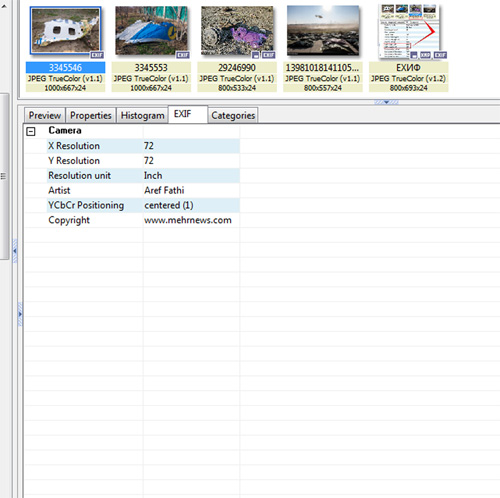The height and width of the screenshot is (498, 500).
Task: Click the EXIF badge on ЕХИФ thumbnail
Action: [440, 55]
